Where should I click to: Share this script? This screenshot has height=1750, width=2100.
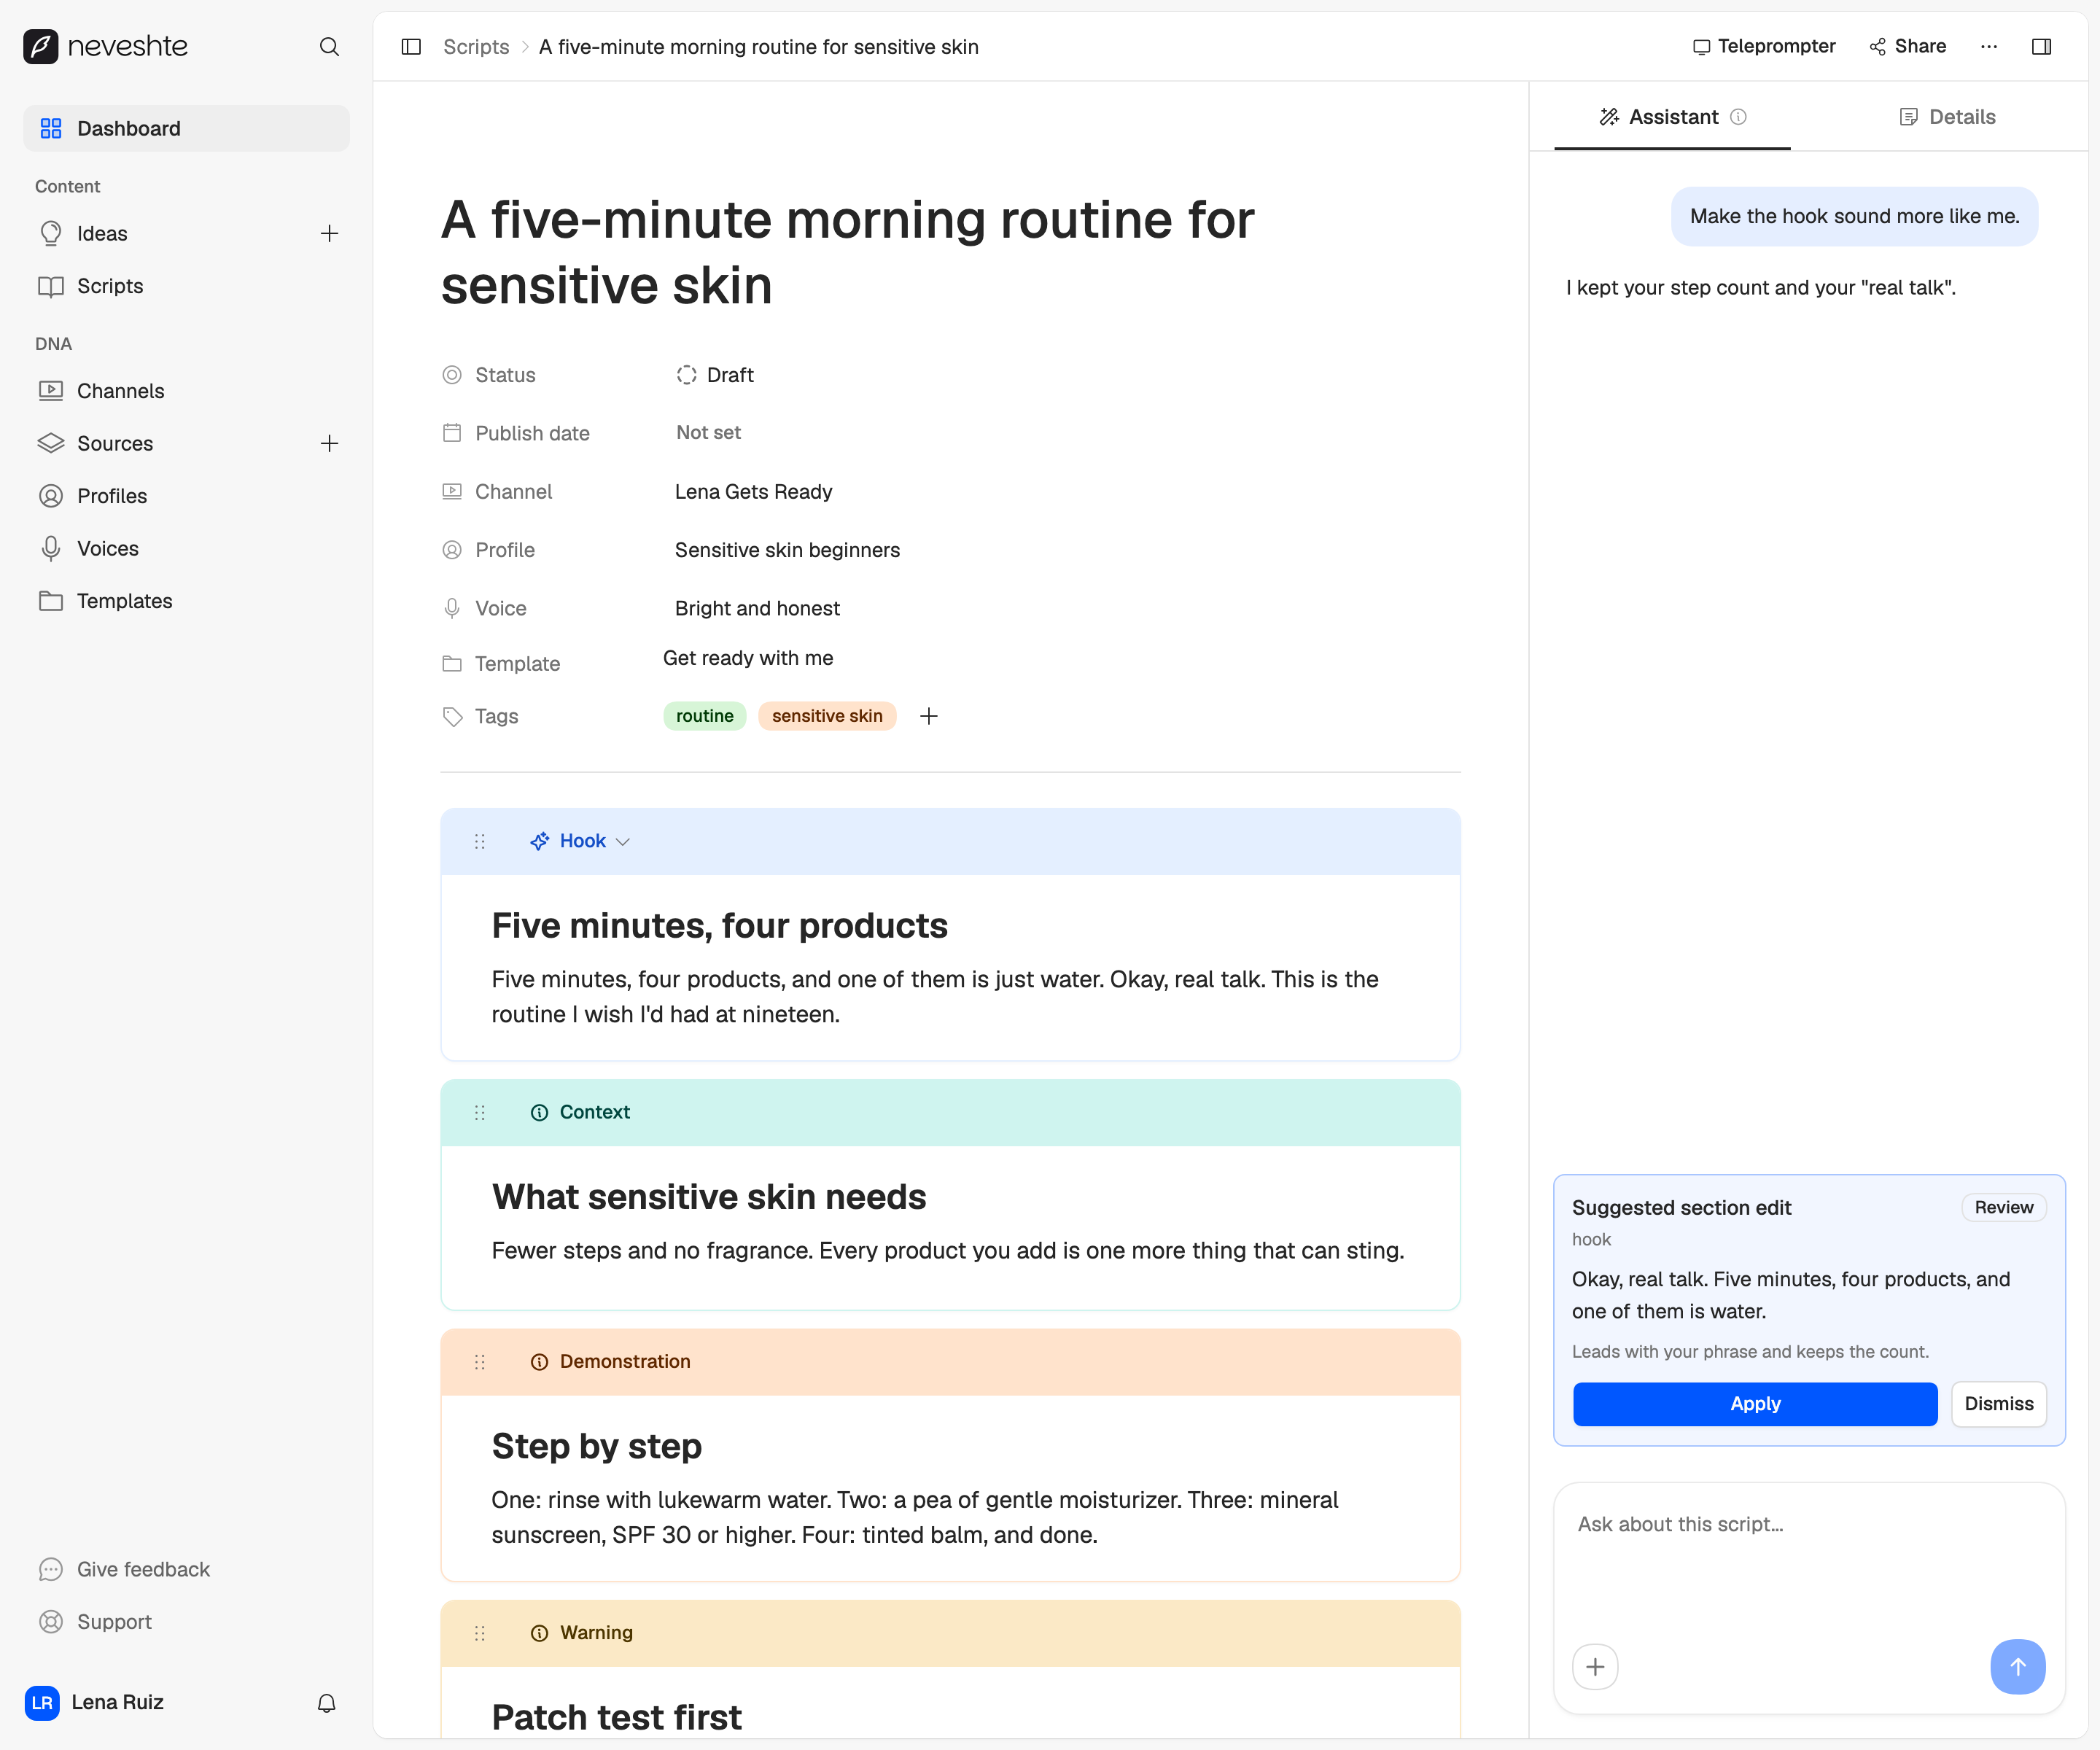1908,46
